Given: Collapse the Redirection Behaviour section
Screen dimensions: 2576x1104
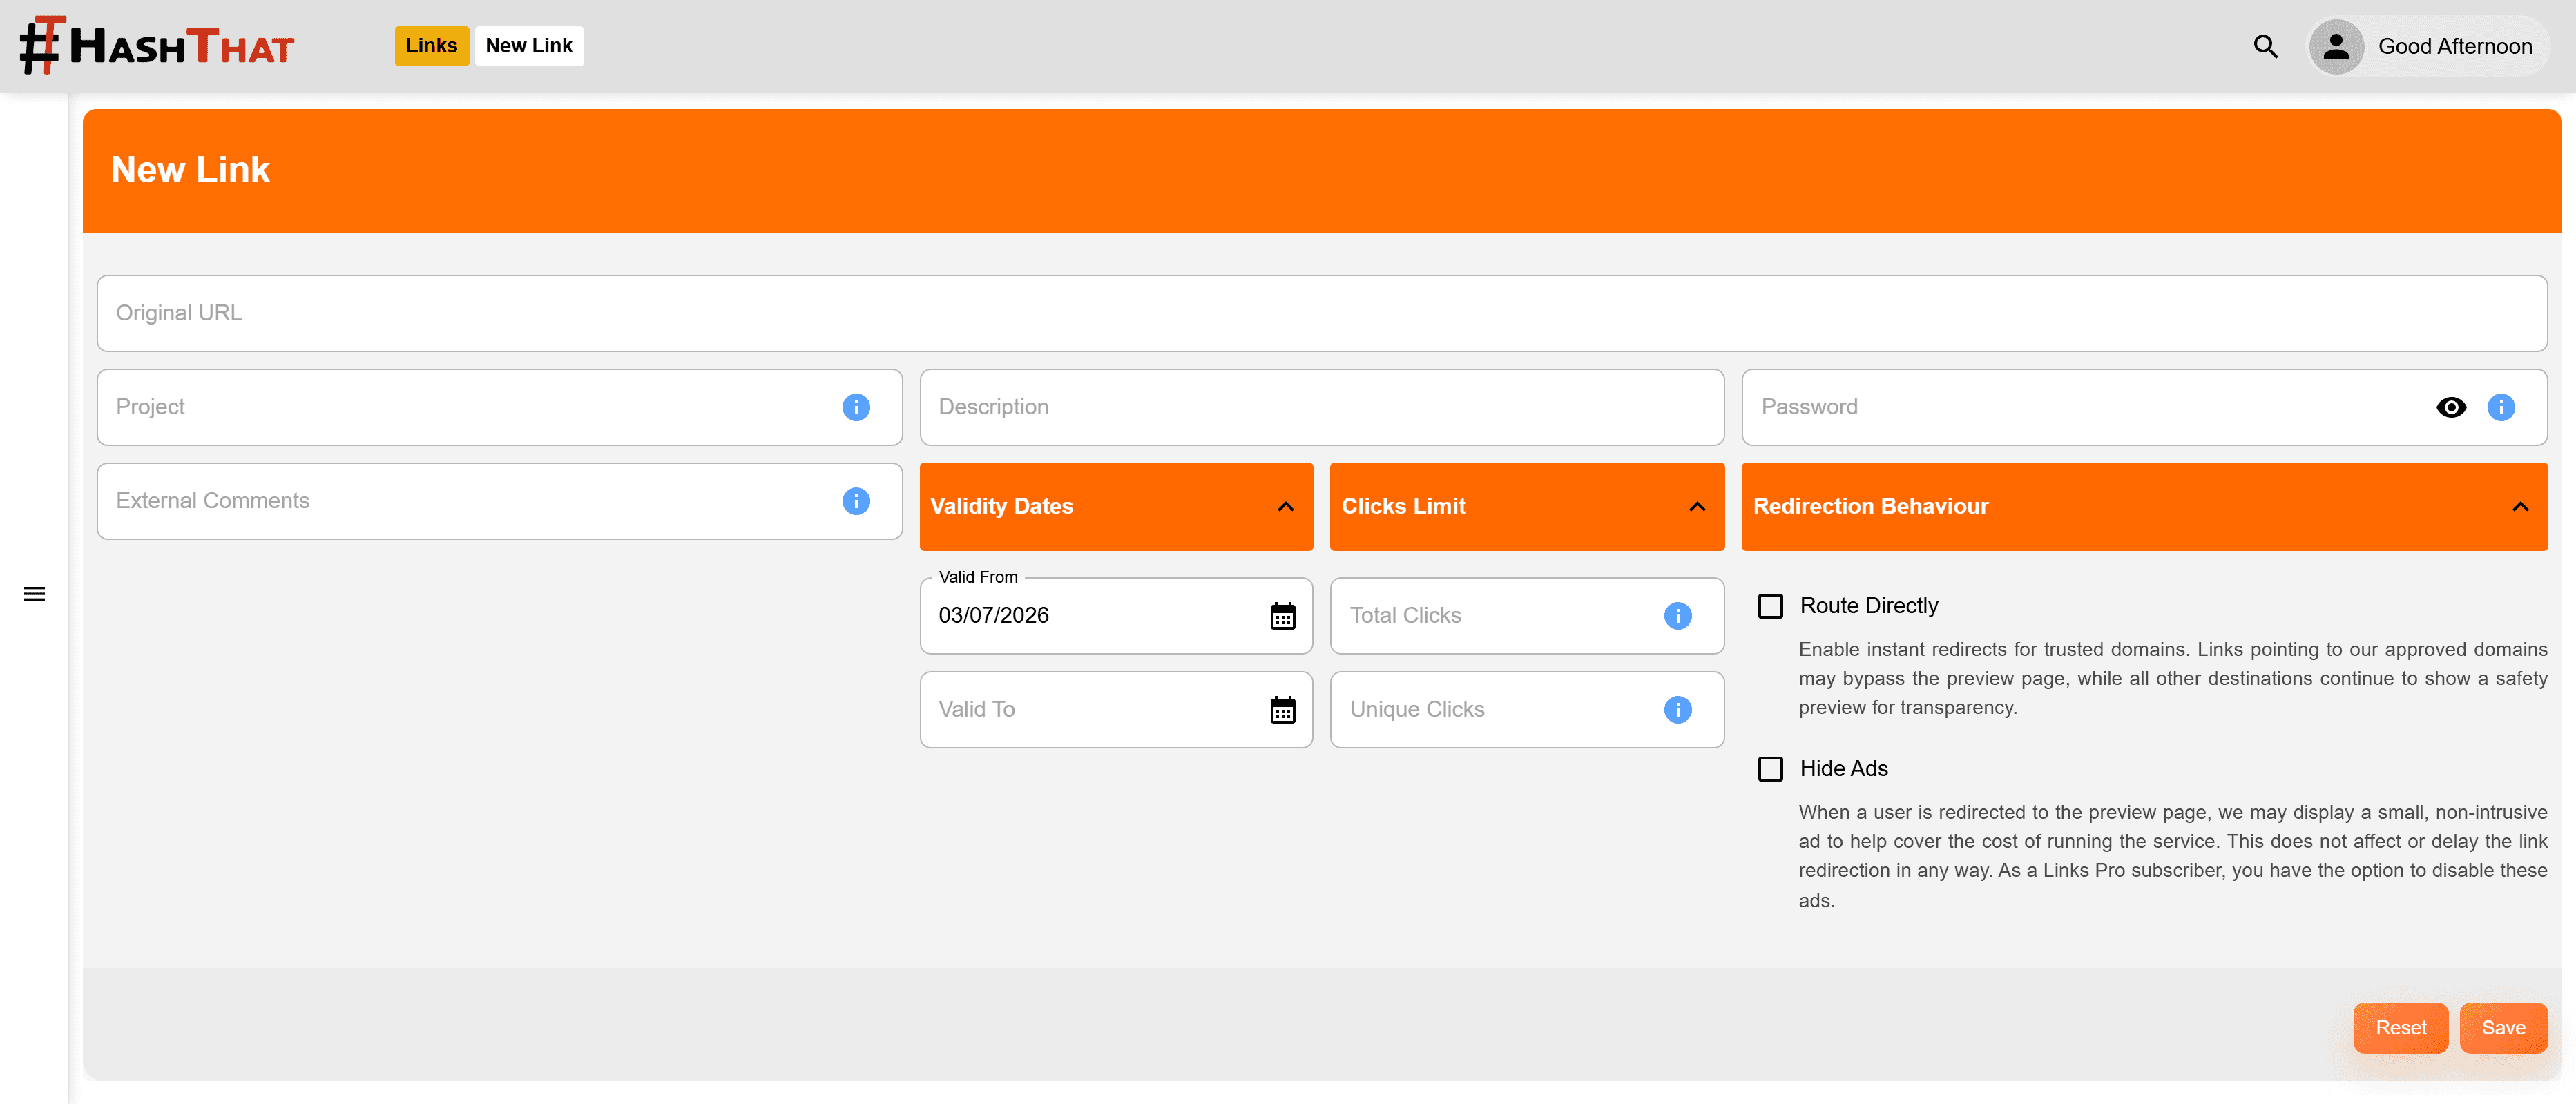Looking at the screenshot, I should pos(2144,506).
